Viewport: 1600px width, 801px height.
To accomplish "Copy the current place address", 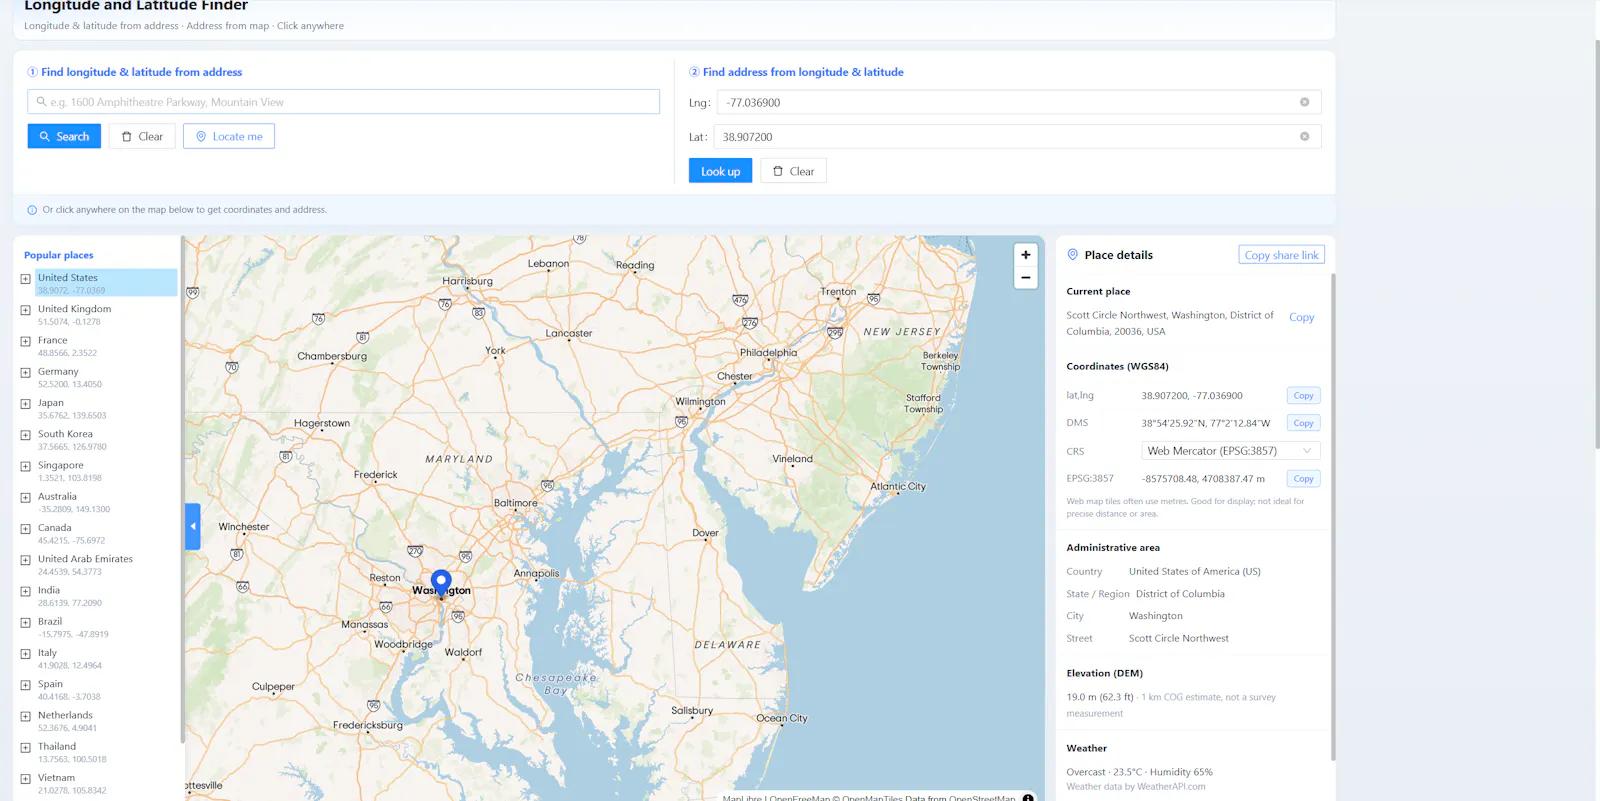I will [1301, 317].
